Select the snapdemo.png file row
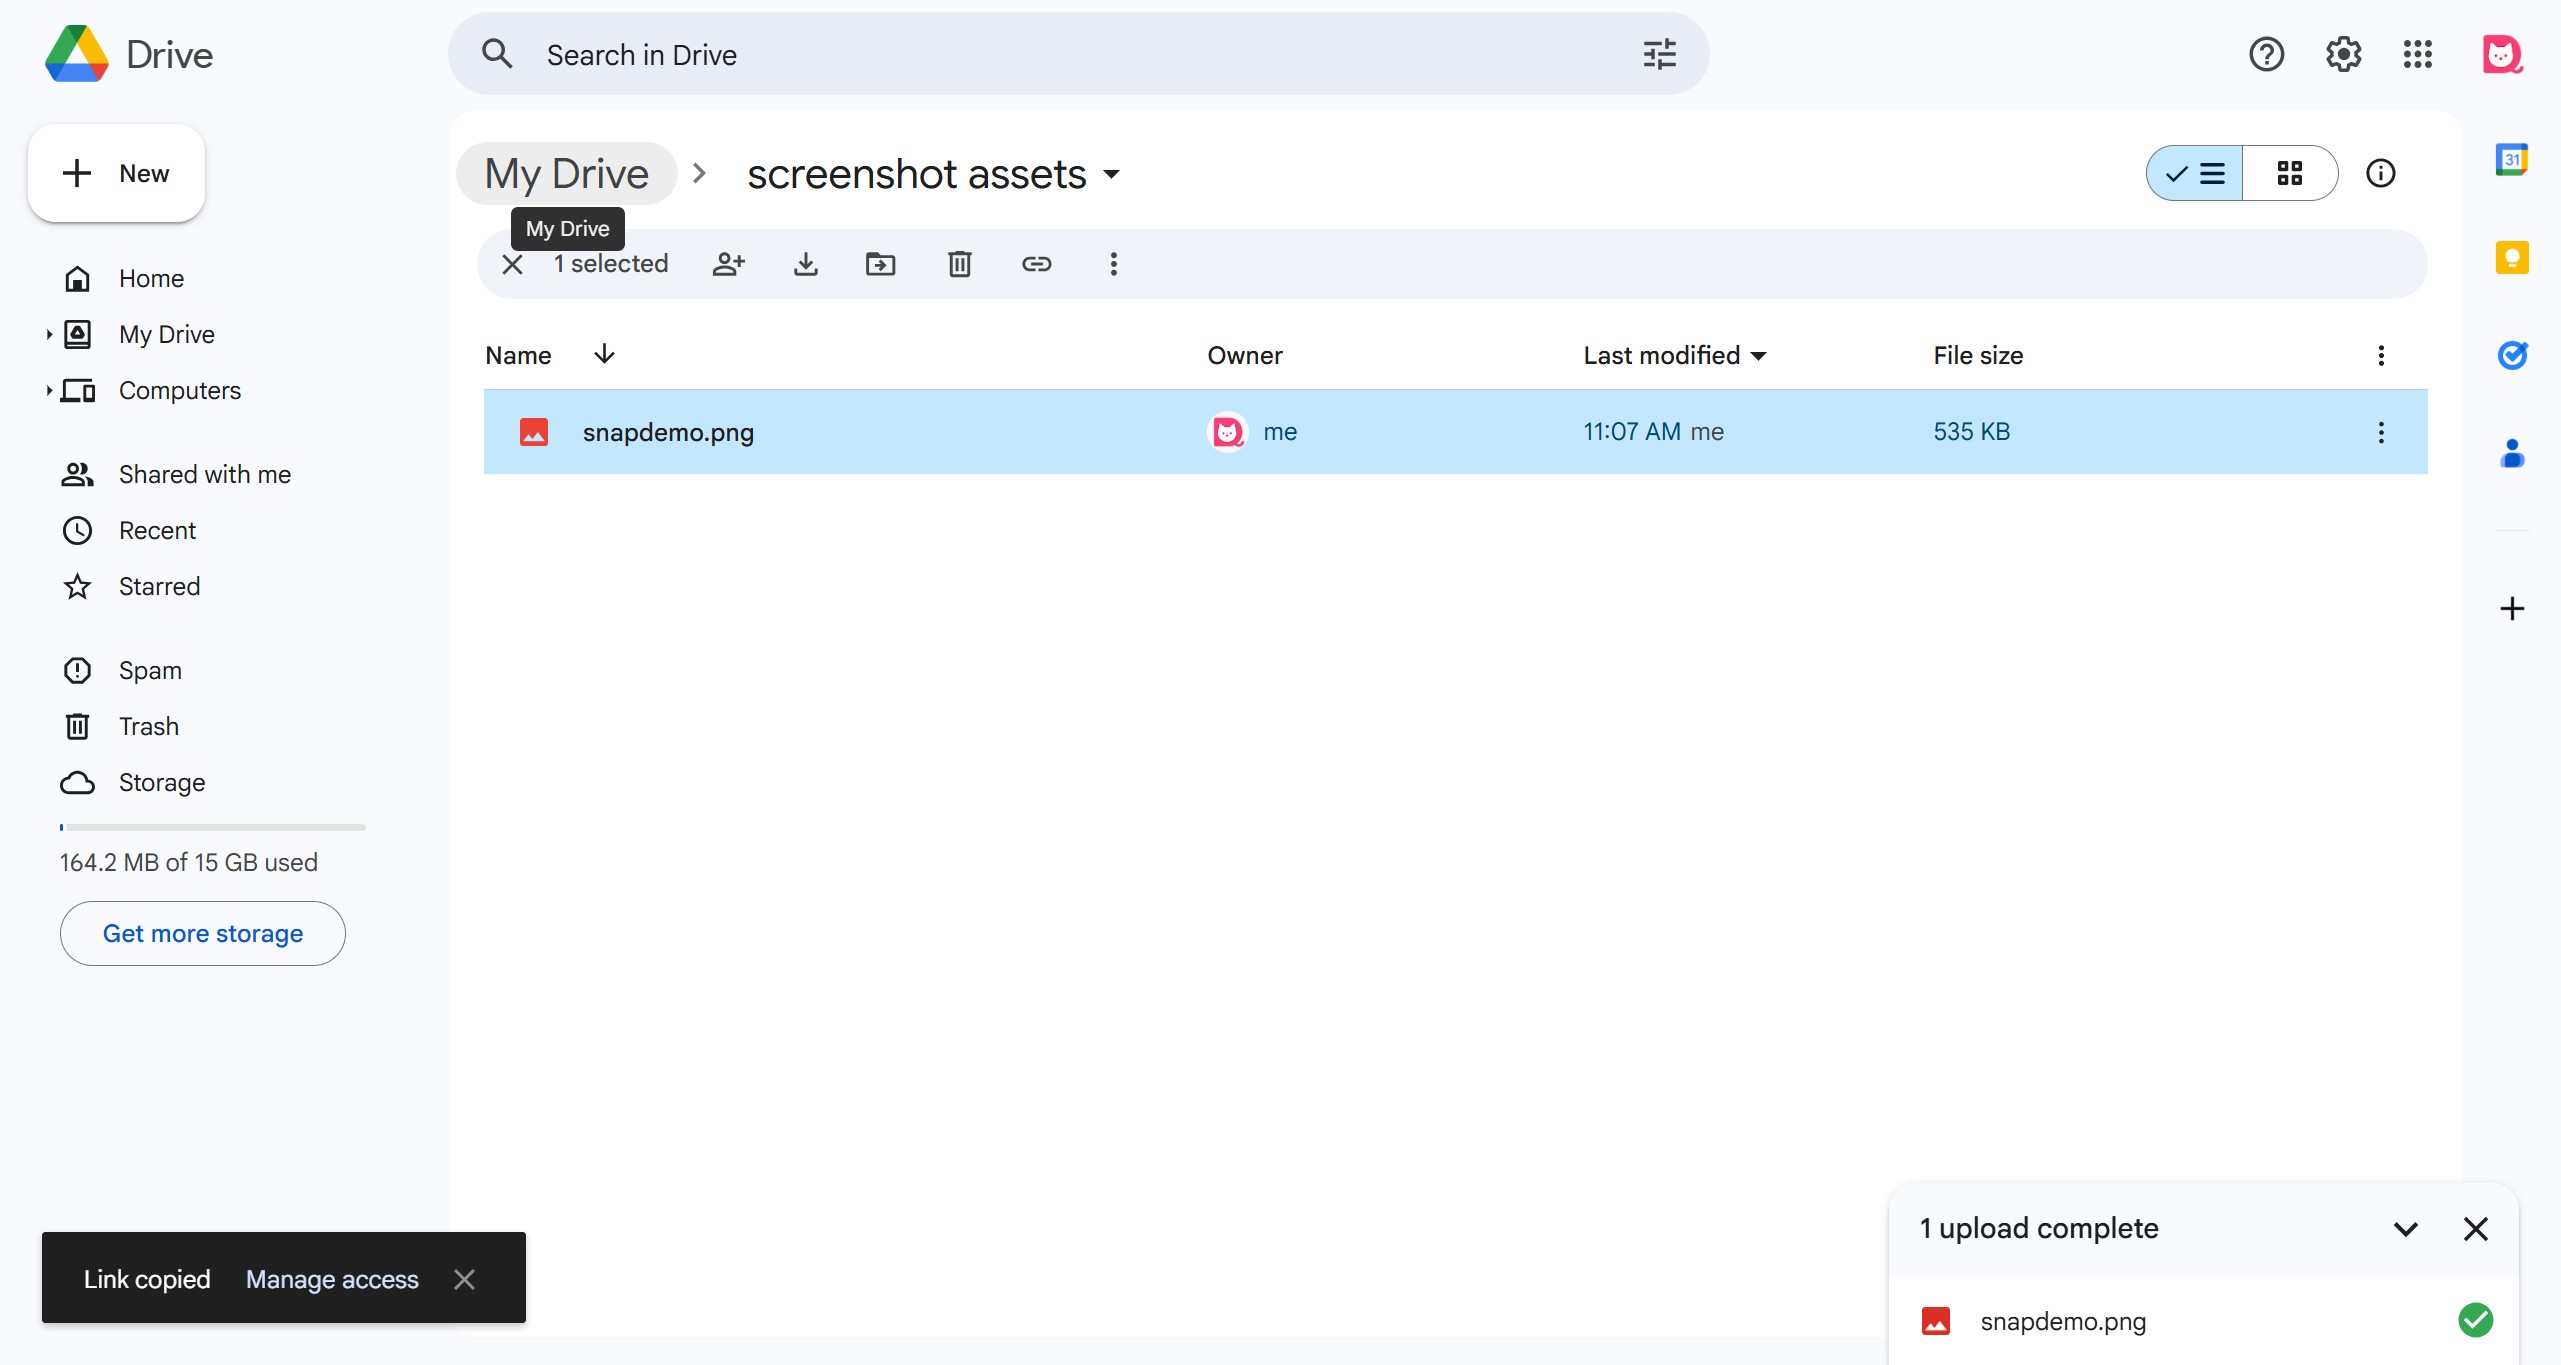The height and width of the screenshot is (1365, 2561). click(x=1455, y=432)
